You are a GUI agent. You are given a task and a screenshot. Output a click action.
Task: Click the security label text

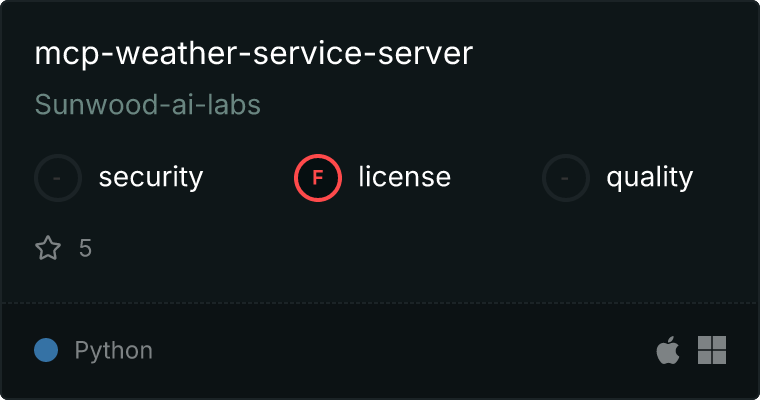point(151,177)
